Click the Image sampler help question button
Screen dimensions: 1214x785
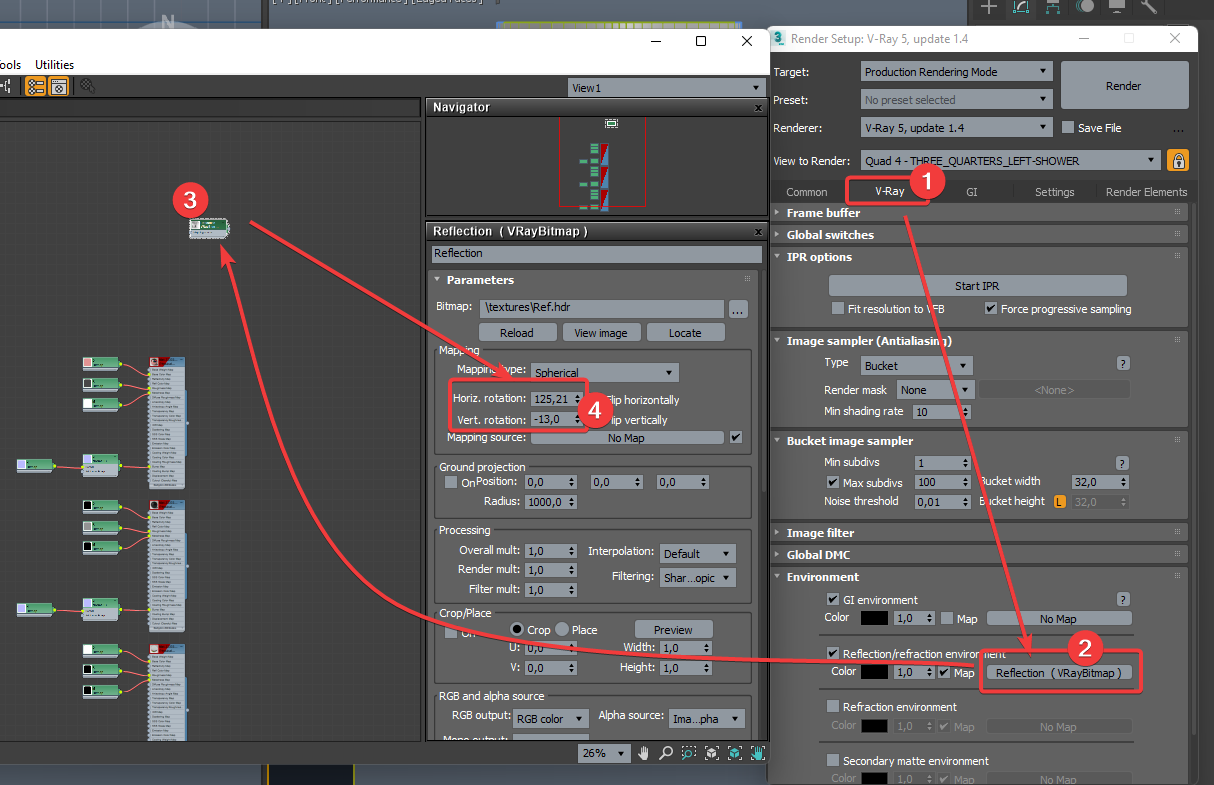tap(1123, 364)
